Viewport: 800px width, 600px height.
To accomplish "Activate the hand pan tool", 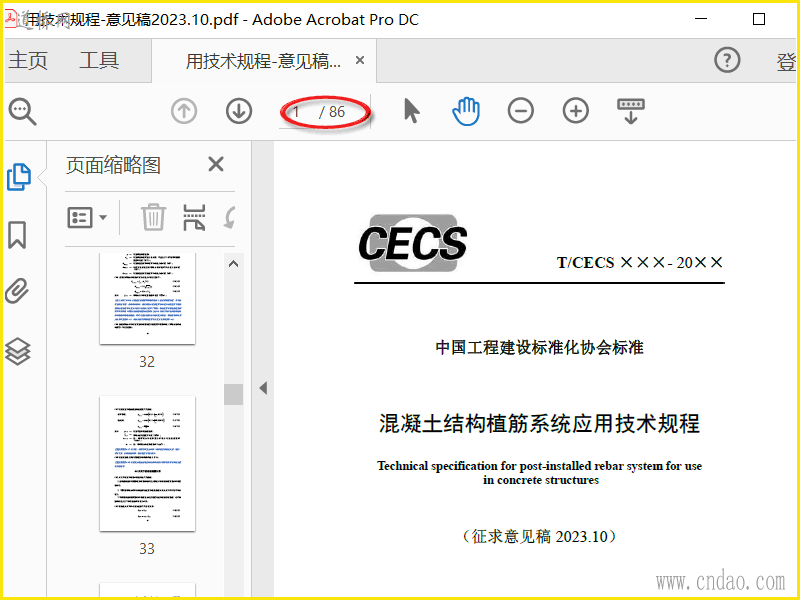I will 466,111.
